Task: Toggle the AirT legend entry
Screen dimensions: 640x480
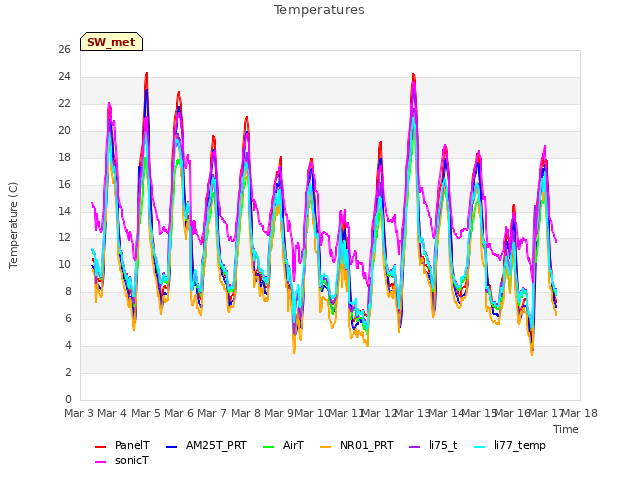Action: 284,445
